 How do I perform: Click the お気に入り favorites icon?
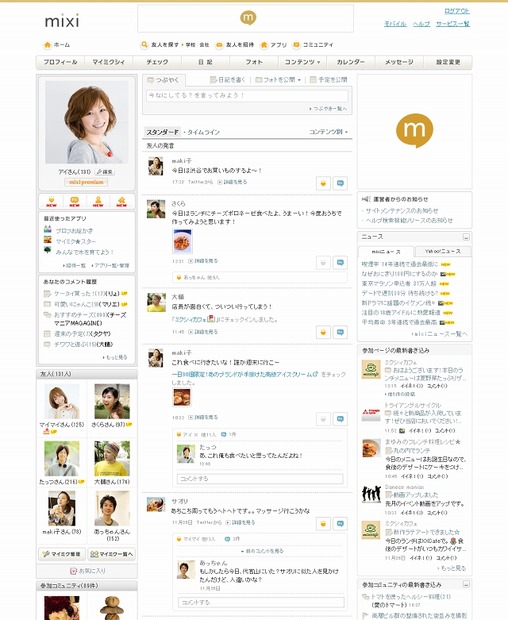tap(73, 571)
